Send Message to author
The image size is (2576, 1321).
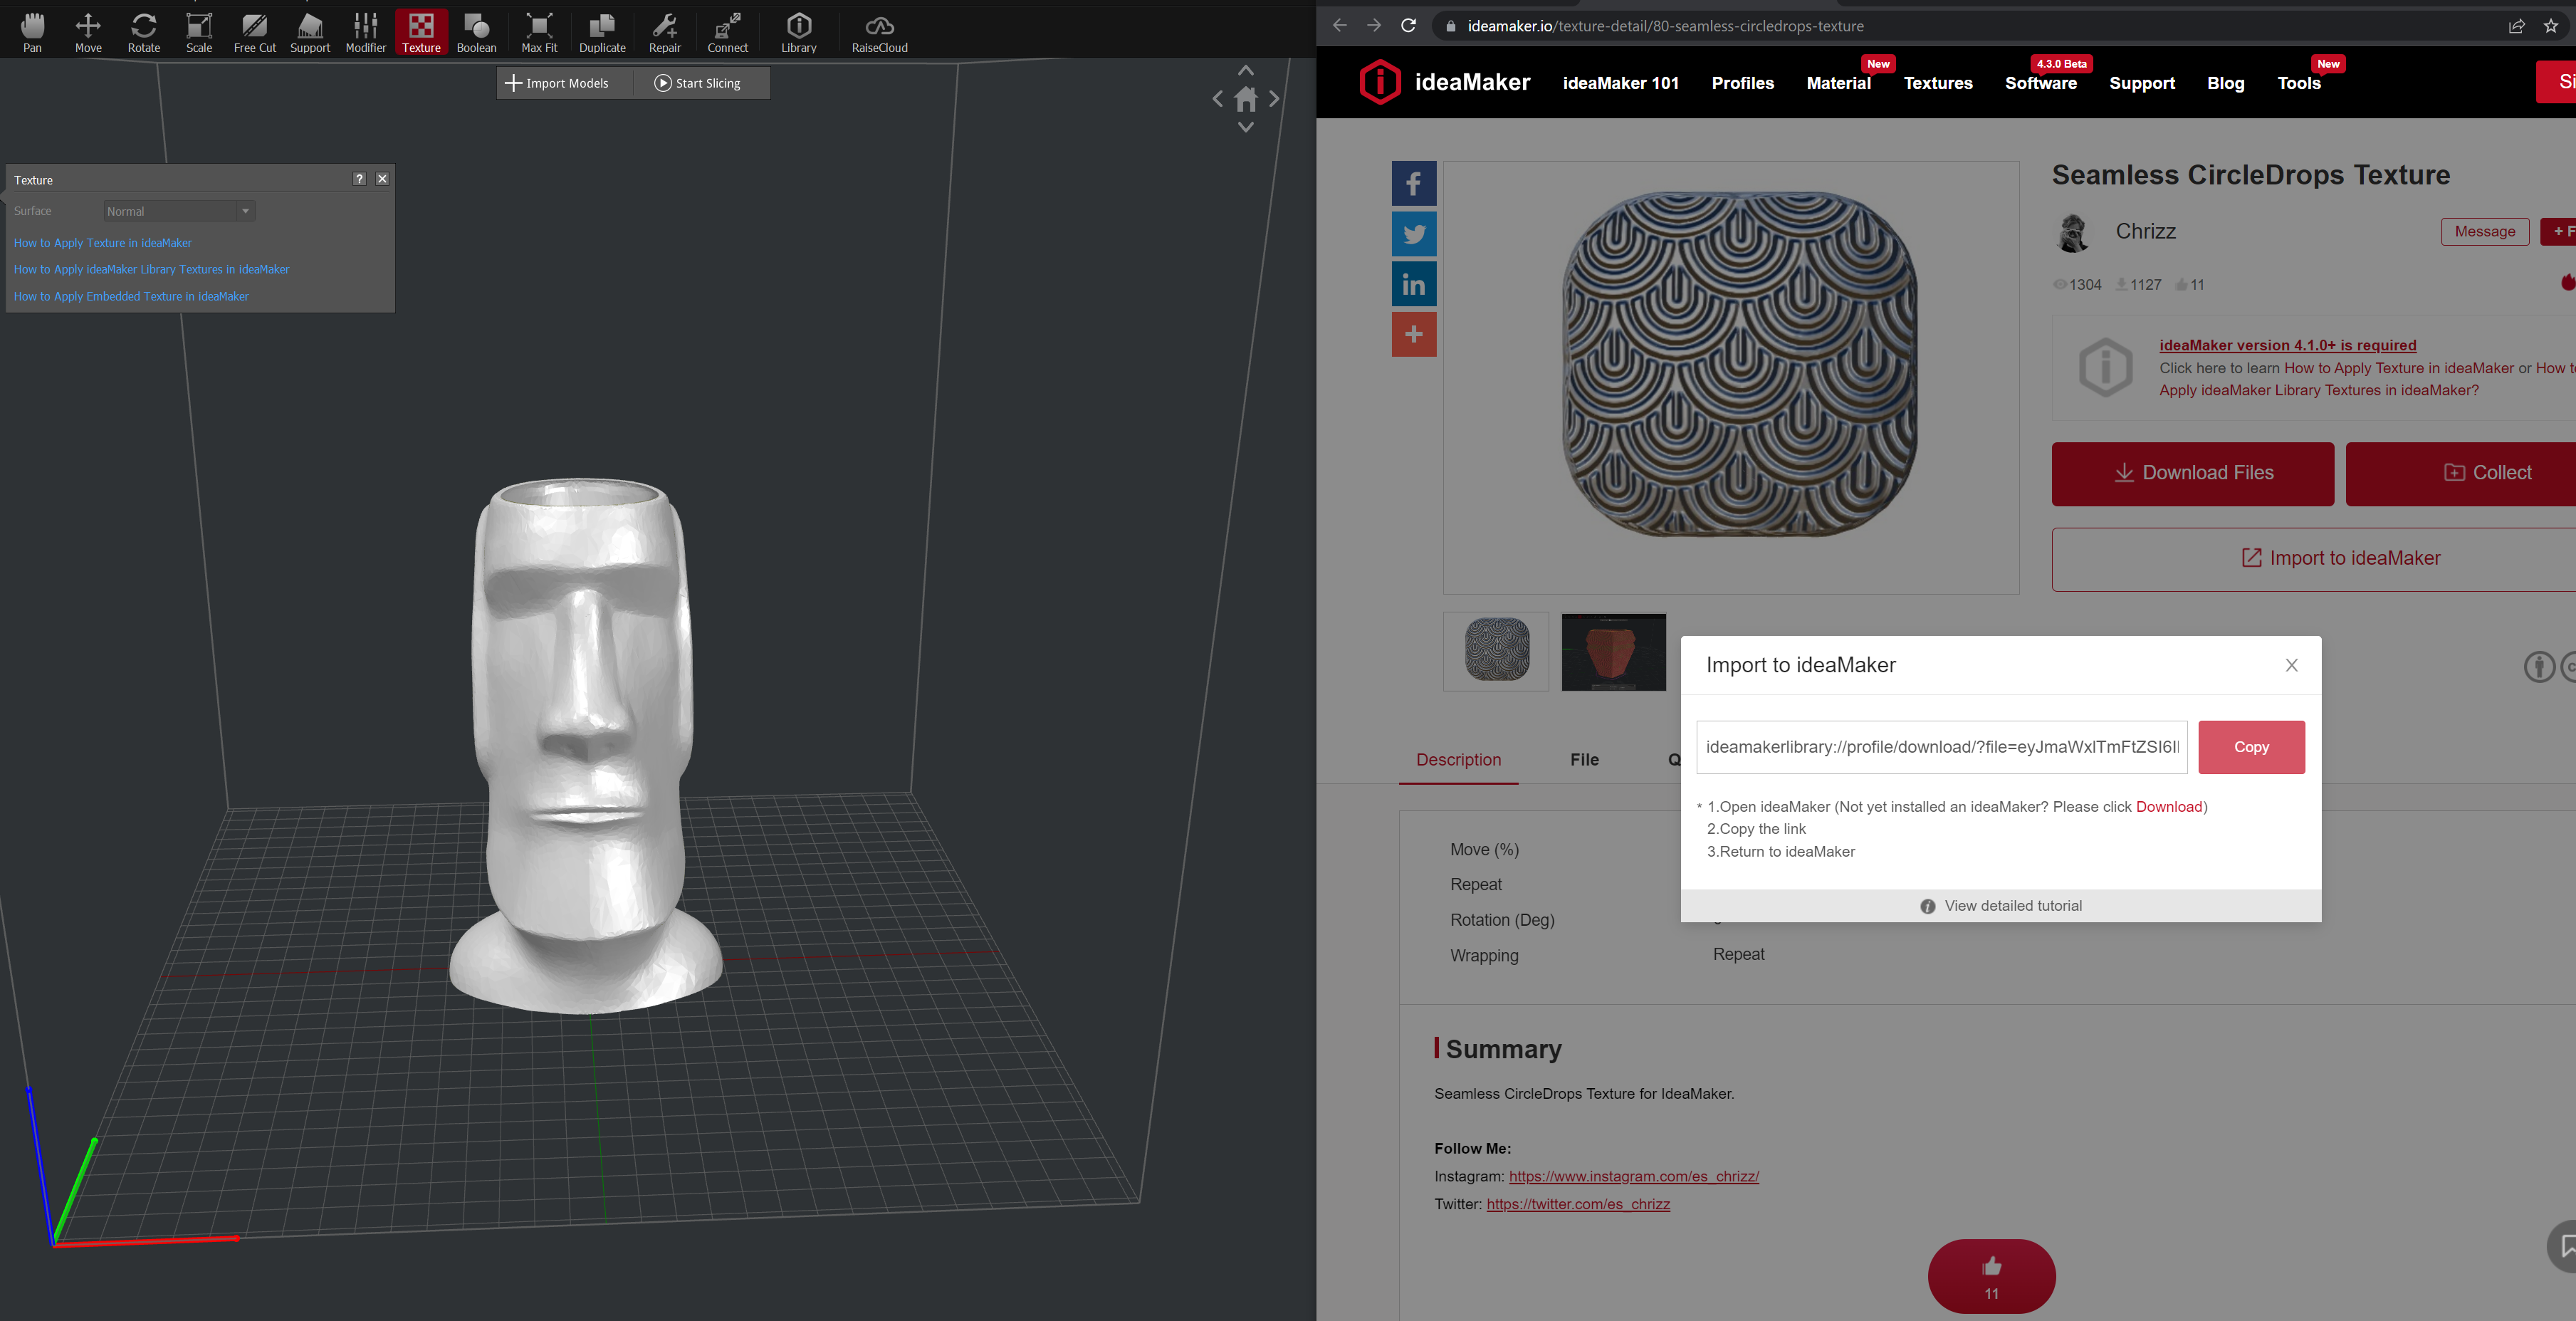2485,231
